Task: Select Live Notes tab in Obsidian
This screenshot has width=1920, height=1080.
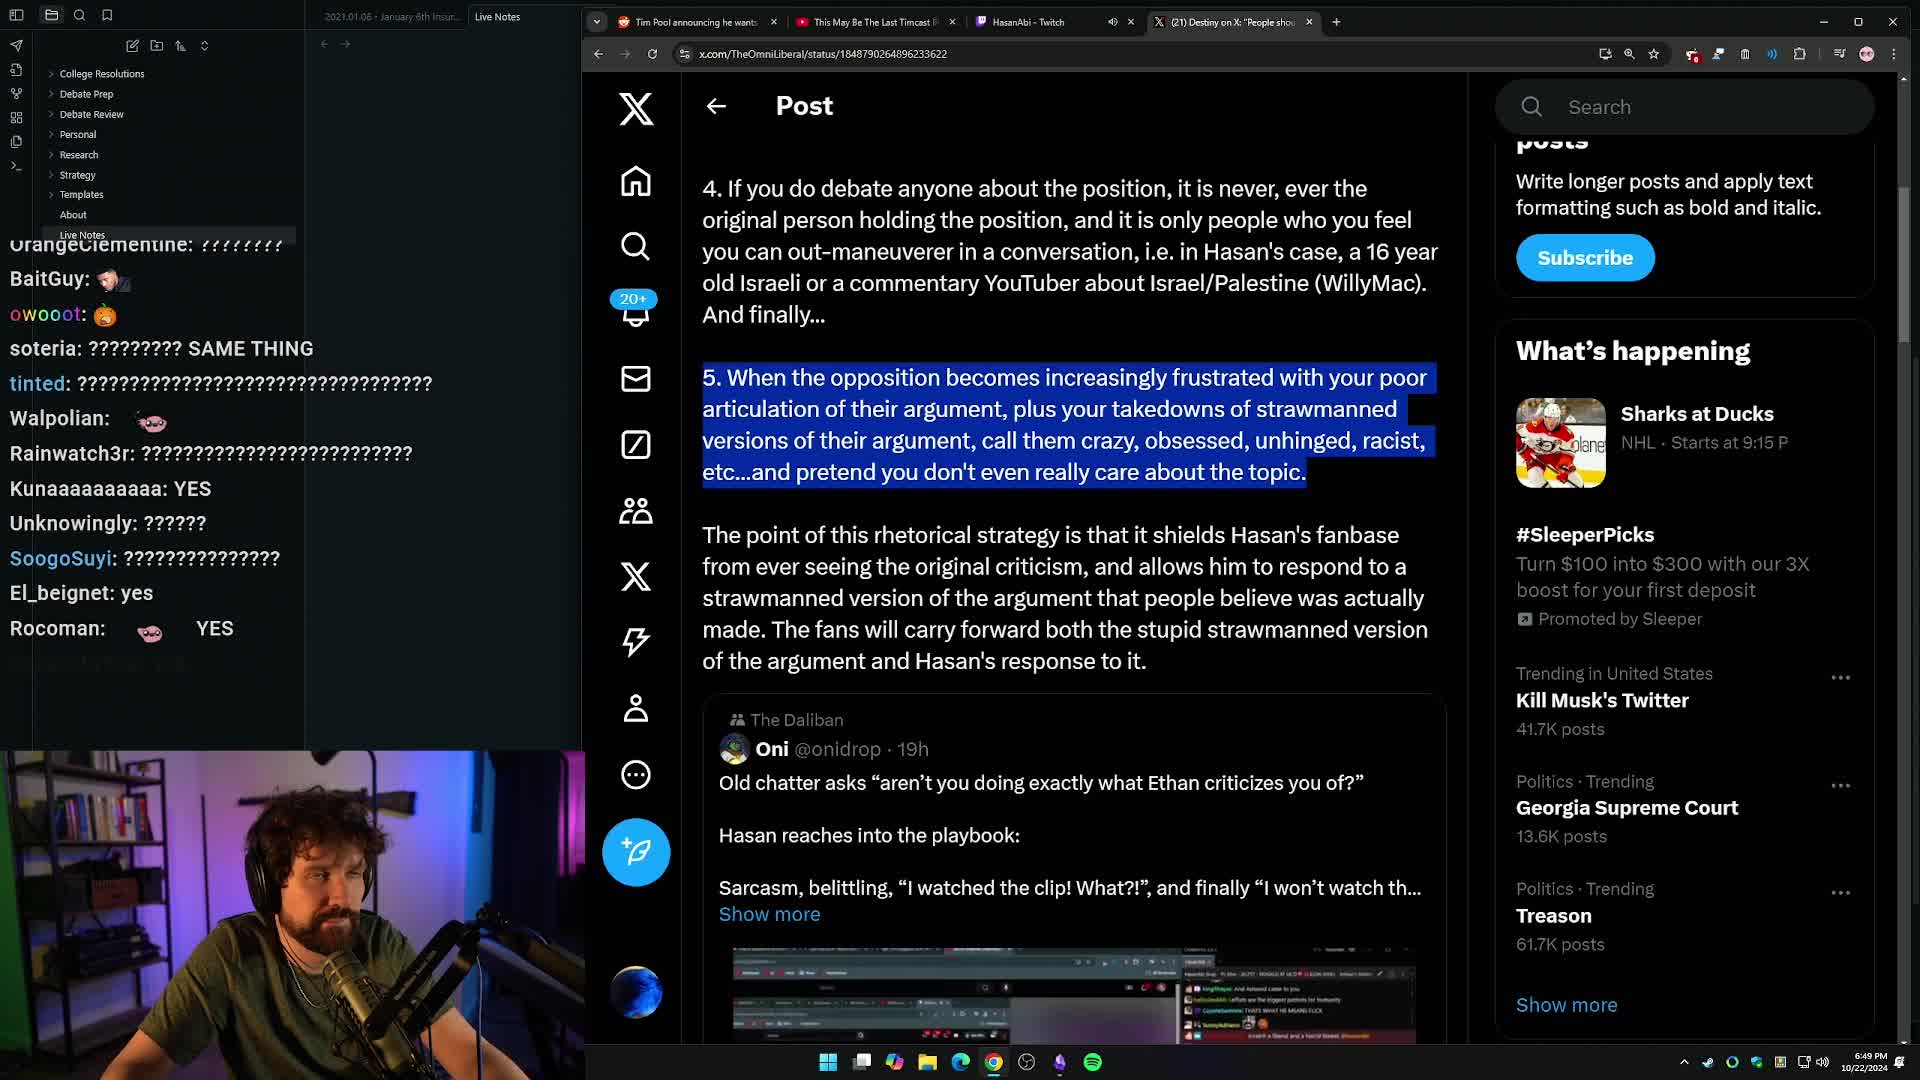Action: [x=497, y=17]
